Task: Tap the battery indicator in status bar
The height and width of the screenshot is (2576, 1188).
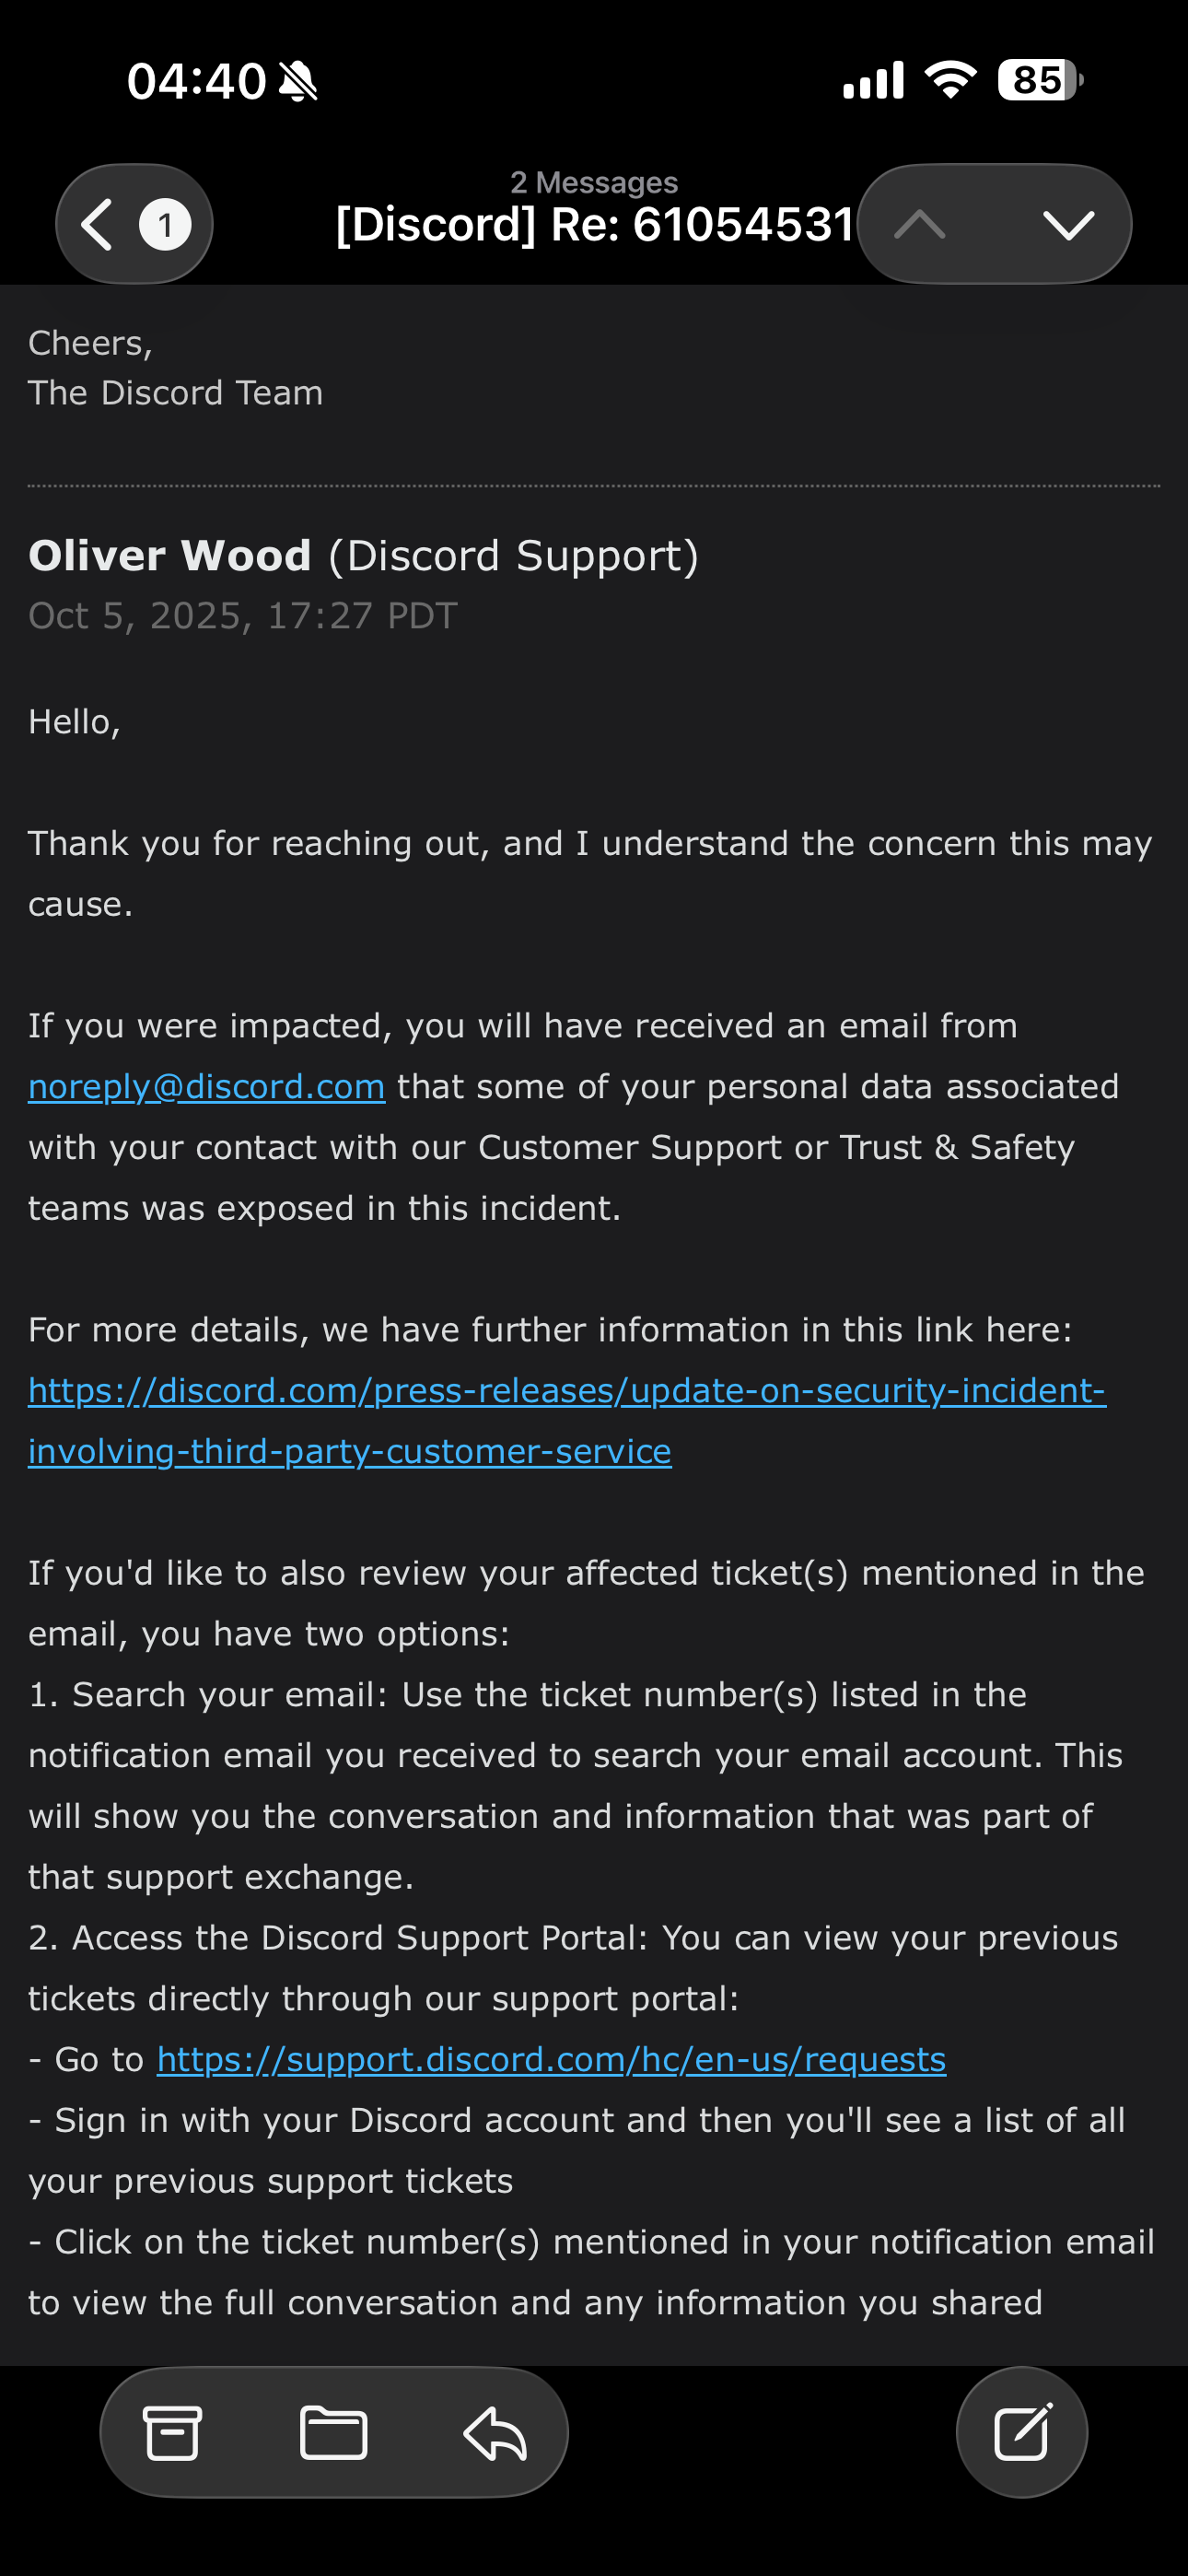Action: (x=1040, y=80)
